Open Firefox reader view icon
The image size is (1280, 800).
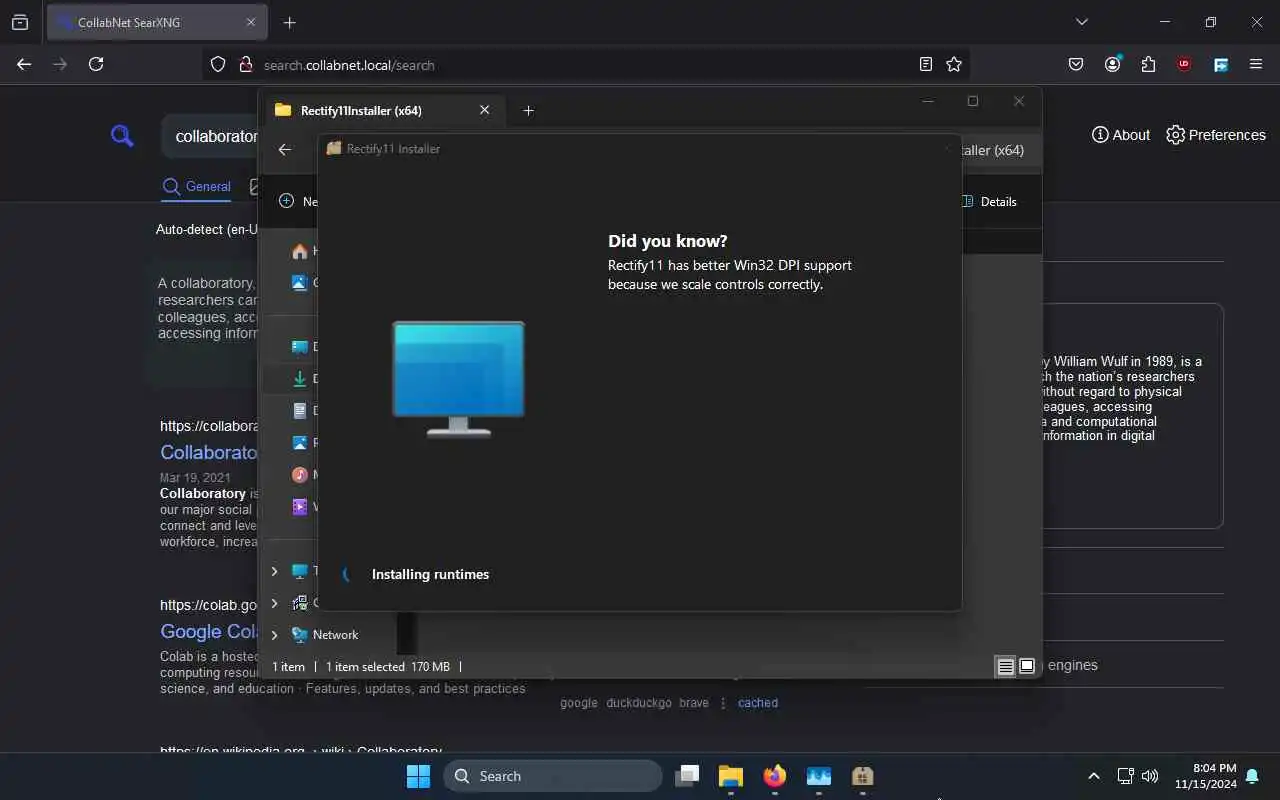pyautogui.click(x=926, y=64)
